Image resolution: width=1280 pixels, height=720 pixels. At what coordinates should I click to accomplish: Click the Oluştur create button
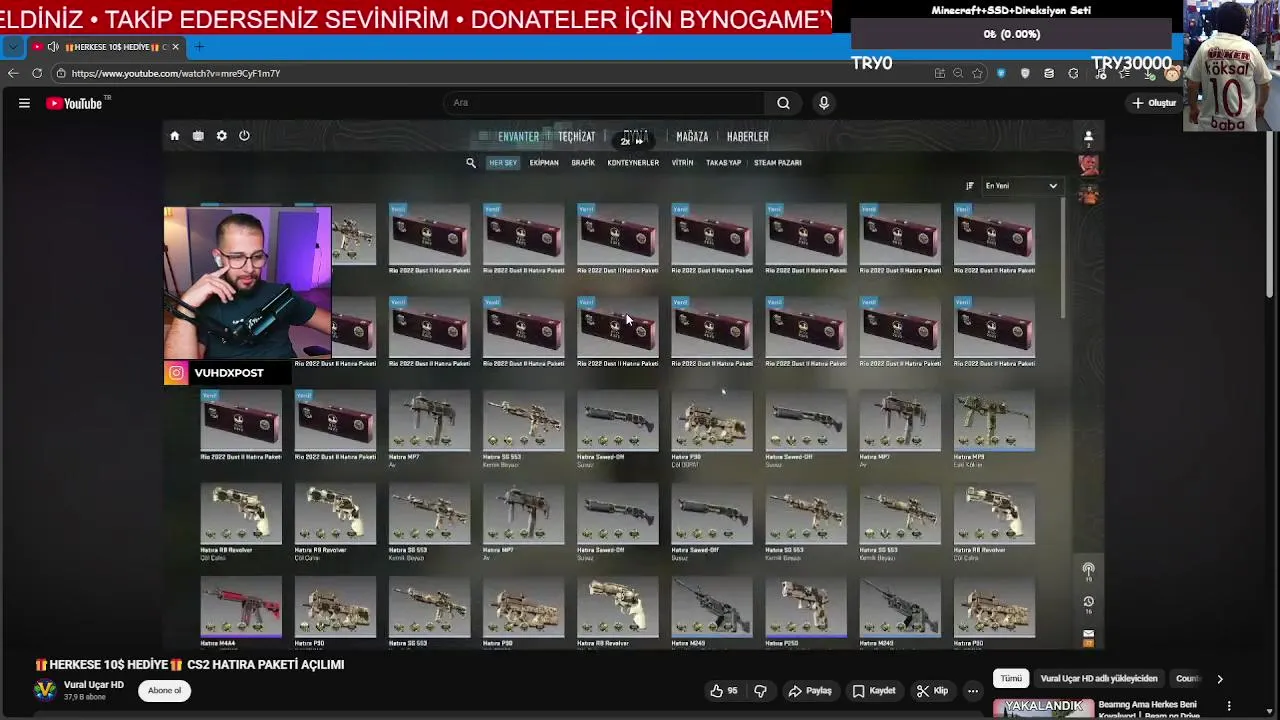1154,103
